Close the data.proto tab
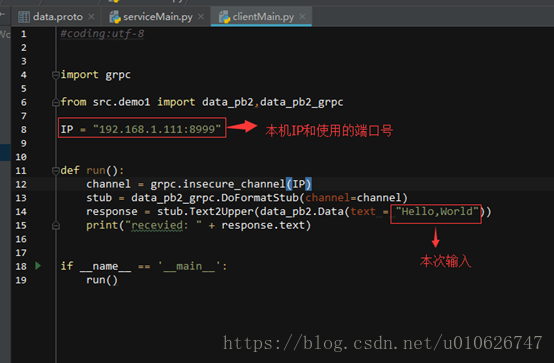The image size is (554, 363). [92, 17]
